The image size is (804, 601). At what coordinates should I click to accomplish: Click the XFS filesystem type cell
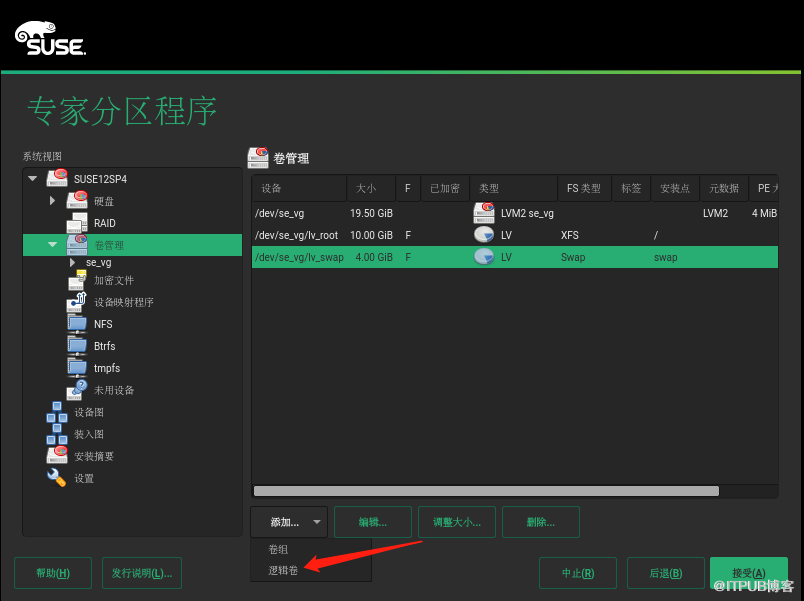click(570, 235)
